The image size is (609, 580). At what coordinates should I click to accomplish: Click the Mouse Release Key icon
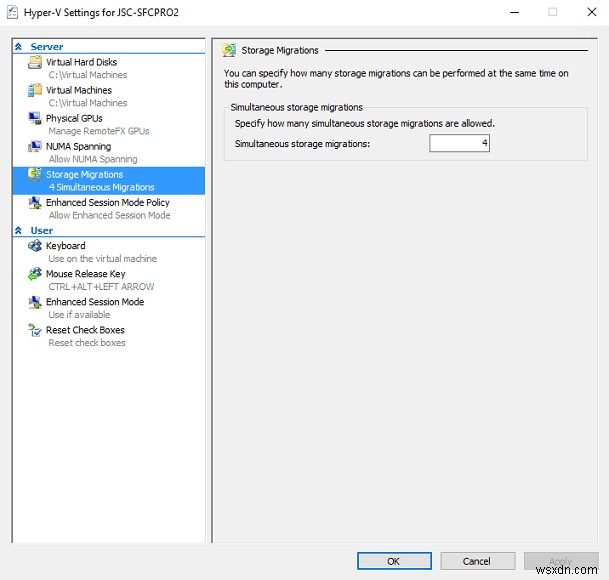(35, 274)
